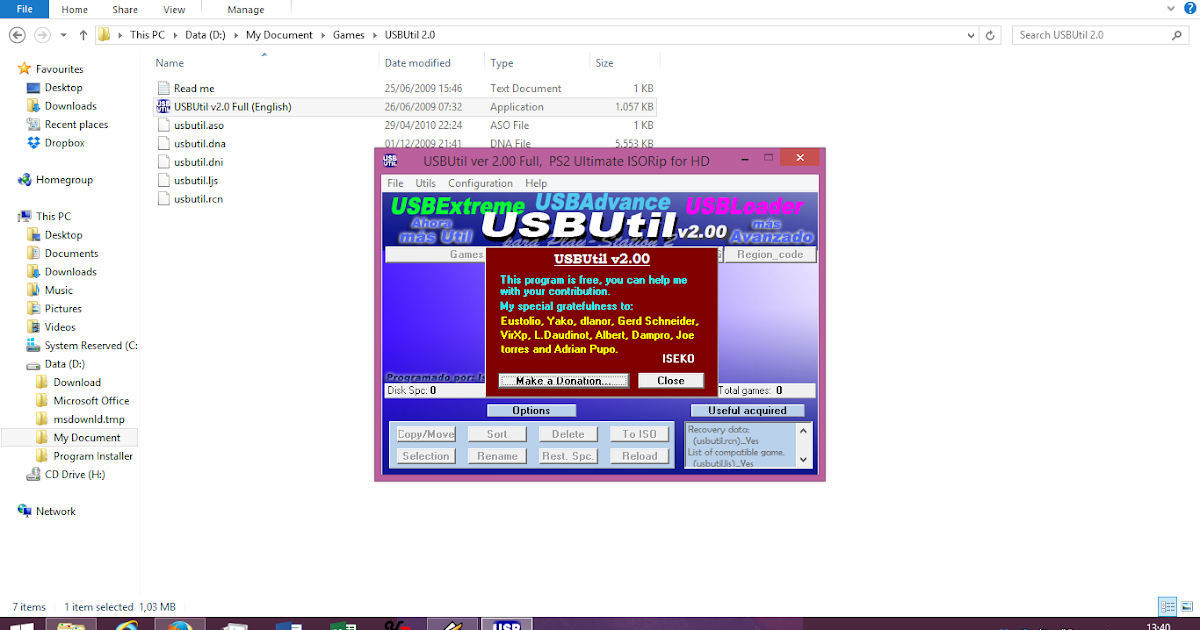Expand the ribbon with the chevron arrow
The image size is (1200, 630).
tap(1171, 9)
